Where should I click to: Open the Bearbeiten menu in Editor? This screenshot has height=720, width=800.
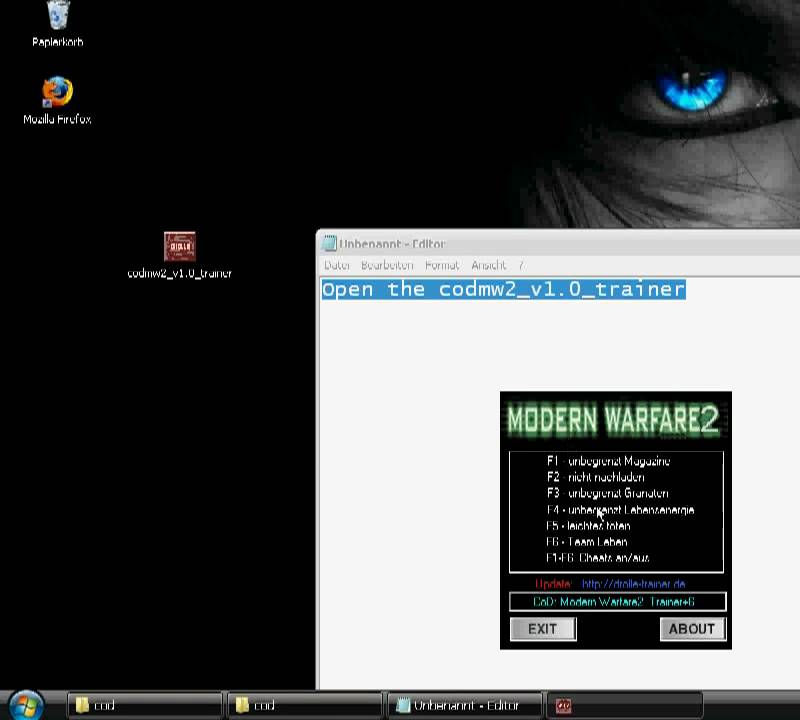click(x=387, y=265)
